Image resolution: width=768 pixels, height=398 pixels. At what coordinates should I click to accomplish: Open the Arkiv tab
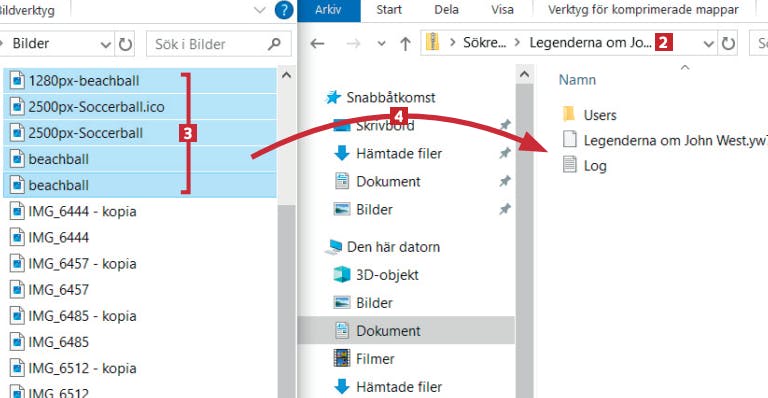328,10
